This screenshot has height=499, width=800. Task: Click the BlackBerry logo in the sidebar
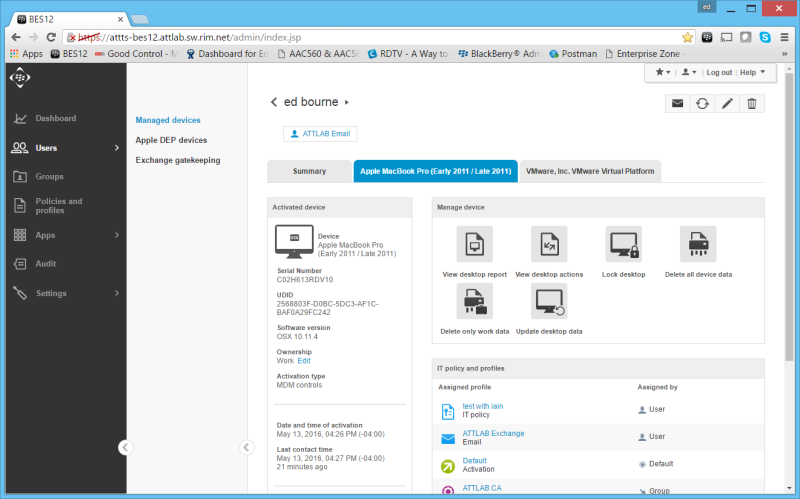(x=20, y=78)
